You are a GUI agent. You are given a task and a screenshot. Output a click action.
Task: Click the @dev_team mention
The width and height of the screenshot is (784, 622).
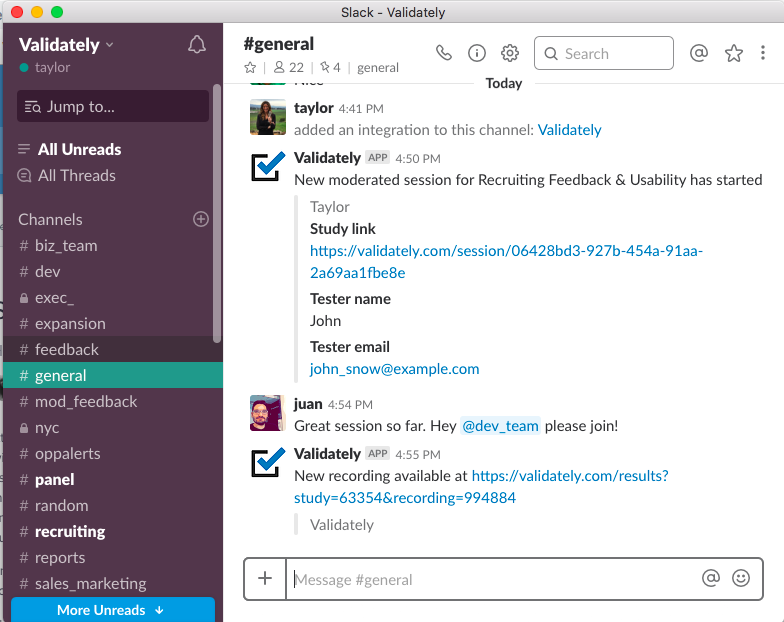coord(500,426)
